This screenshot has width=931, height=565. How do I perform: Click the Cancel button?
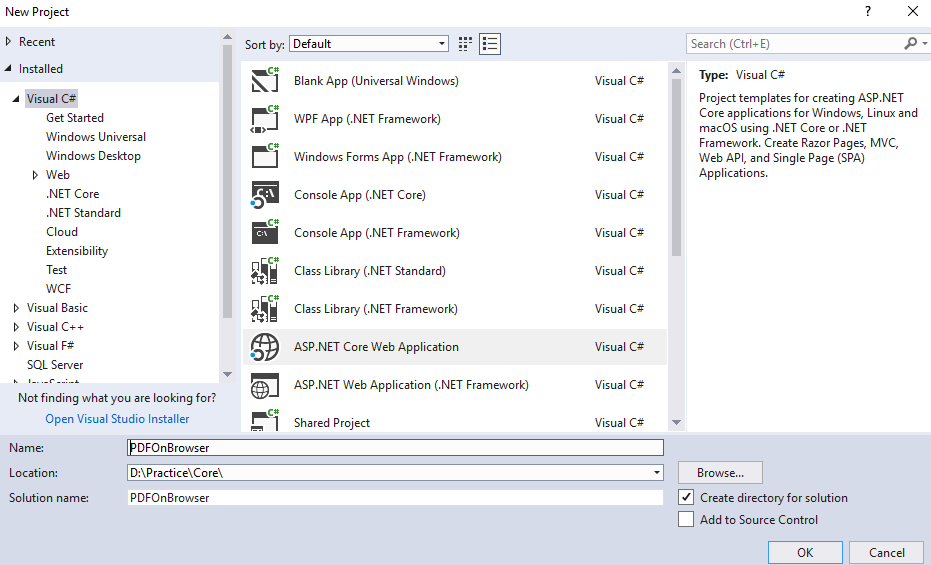tap(886, 553)
